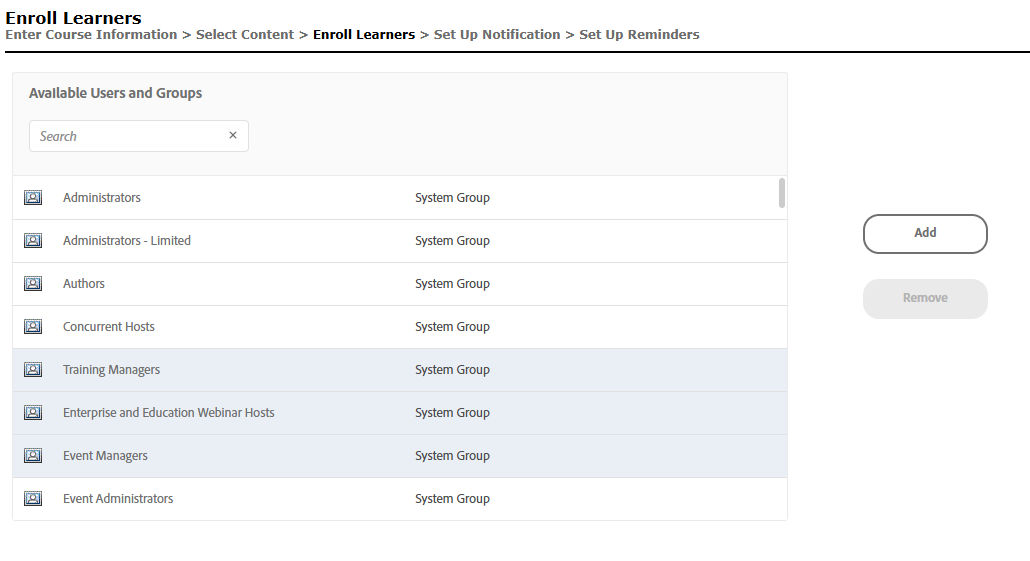Select the Authors group name
This screenshot has height=561, width=1030.
coord(84,284)
